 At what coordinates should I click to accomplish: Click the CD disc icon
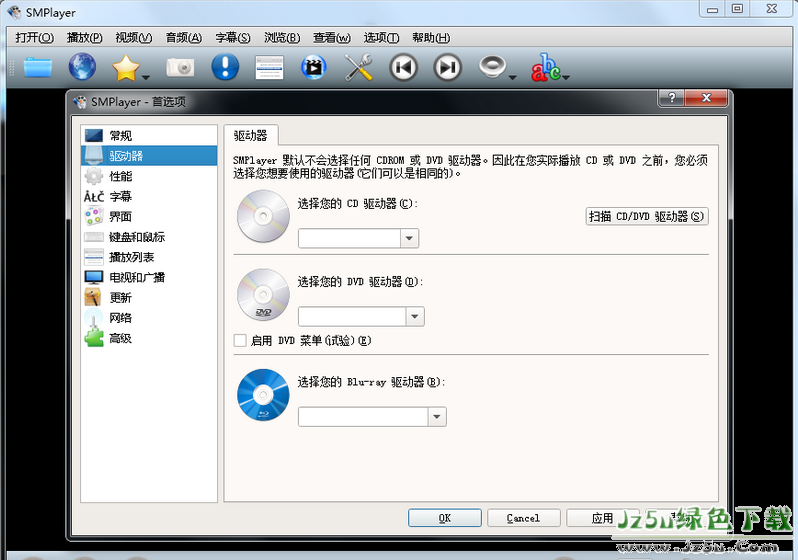point(263,216)
